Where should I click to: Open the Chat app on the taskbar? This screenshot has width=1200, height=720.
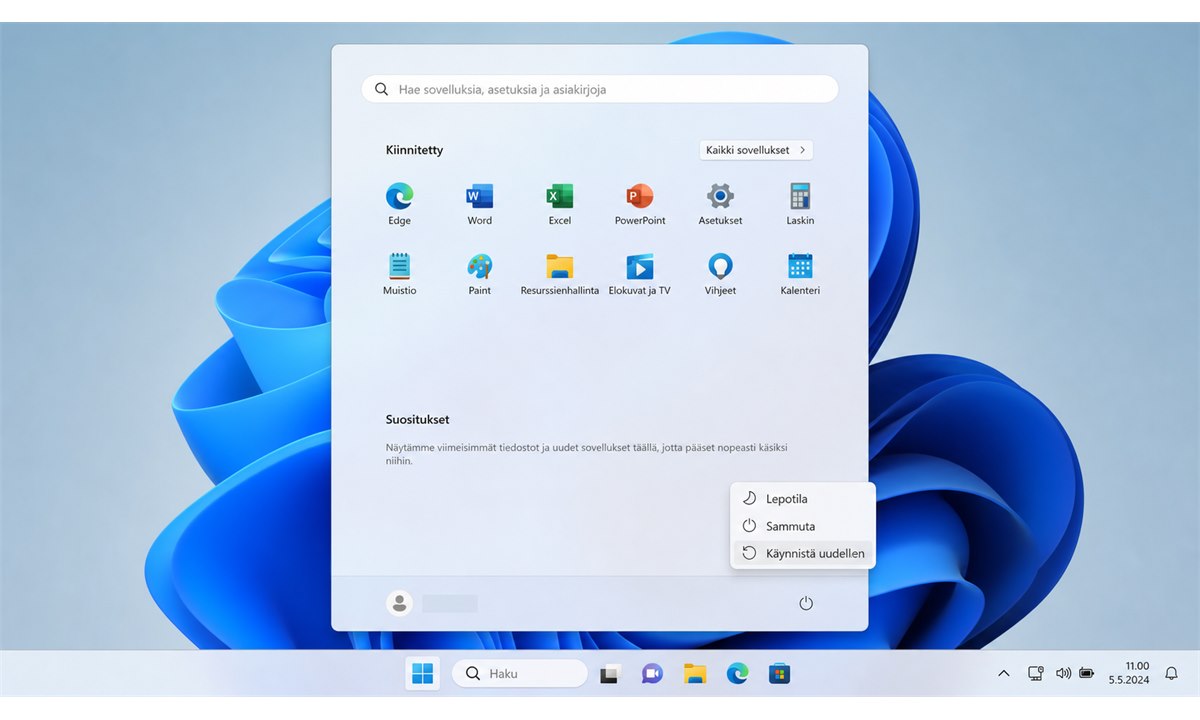point(652,674)
